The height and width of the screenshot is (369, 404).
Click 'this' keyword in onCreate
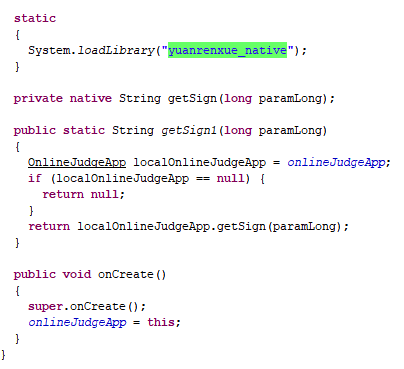click(x=161, y=322)
